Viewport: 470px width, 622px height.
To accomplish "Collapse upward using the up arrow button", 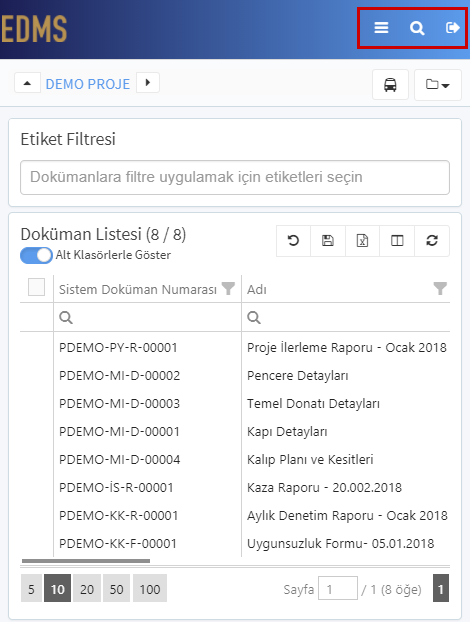I will [27, 83].
